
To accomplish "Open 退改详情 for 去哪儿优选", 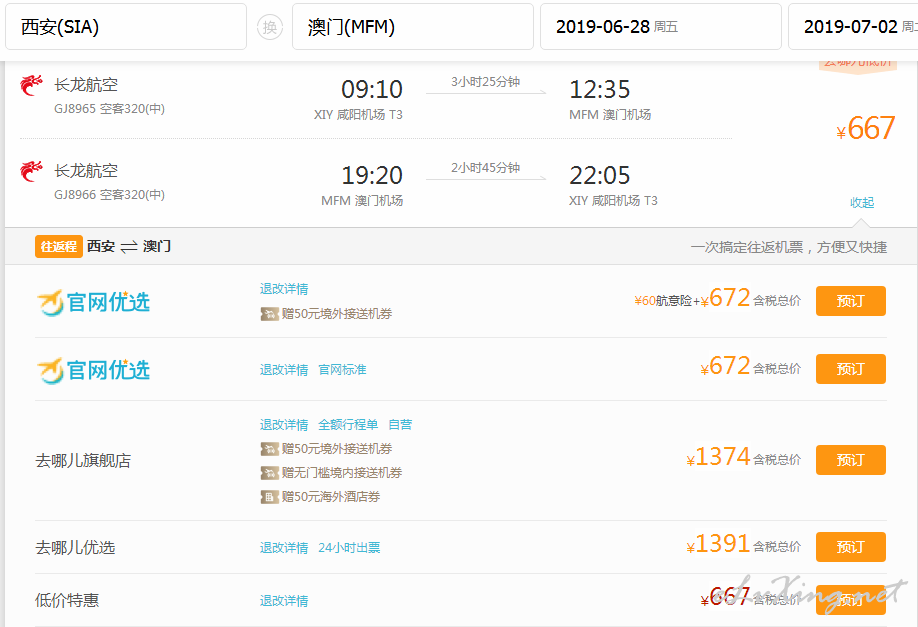I will pos(284,547).
